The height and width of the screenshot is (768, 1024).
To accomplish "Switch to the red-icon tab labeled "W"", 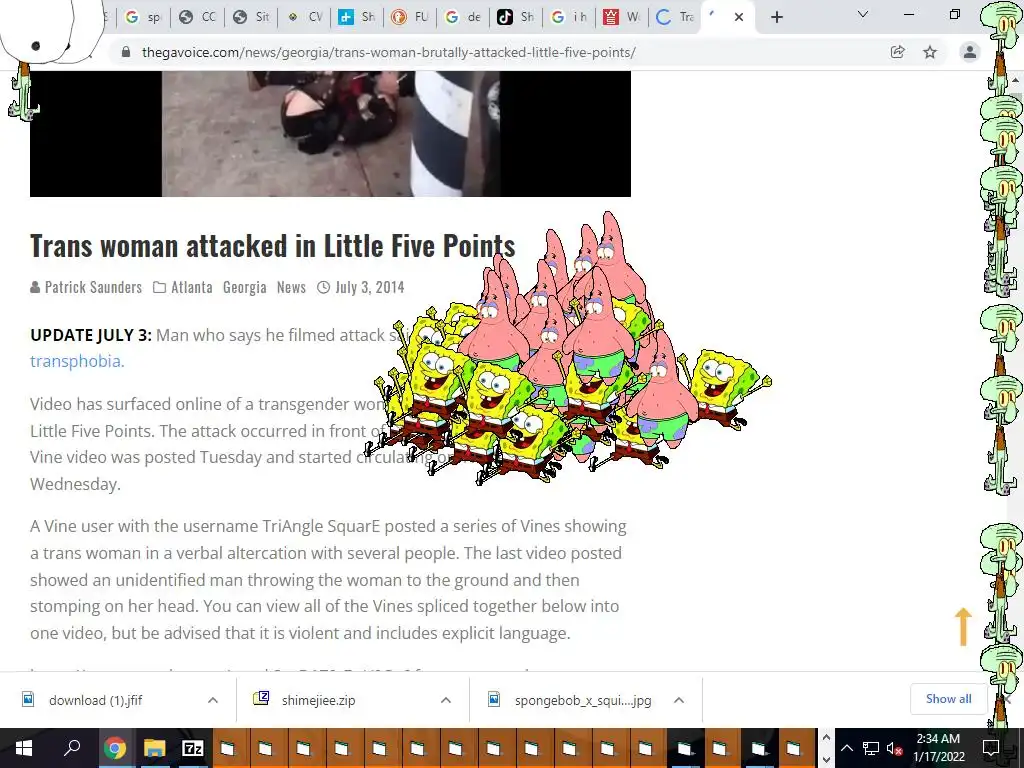I will click(622, 17).
